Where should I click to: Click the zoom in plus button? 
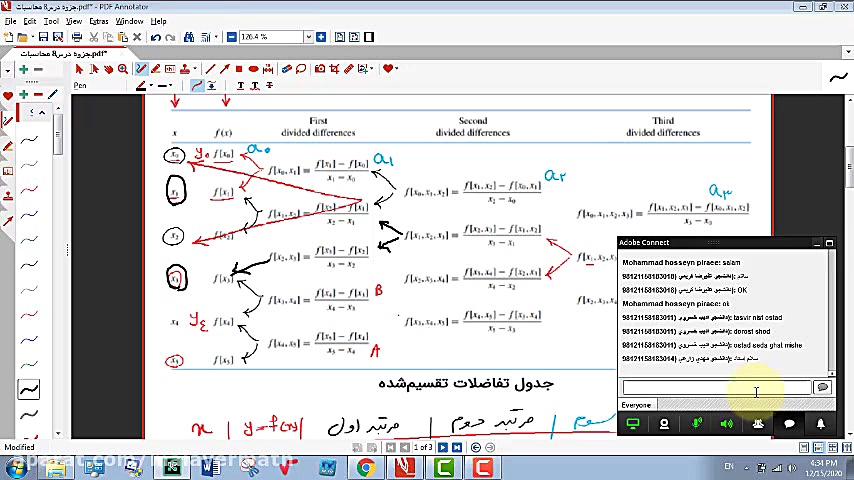click(321, 37)
